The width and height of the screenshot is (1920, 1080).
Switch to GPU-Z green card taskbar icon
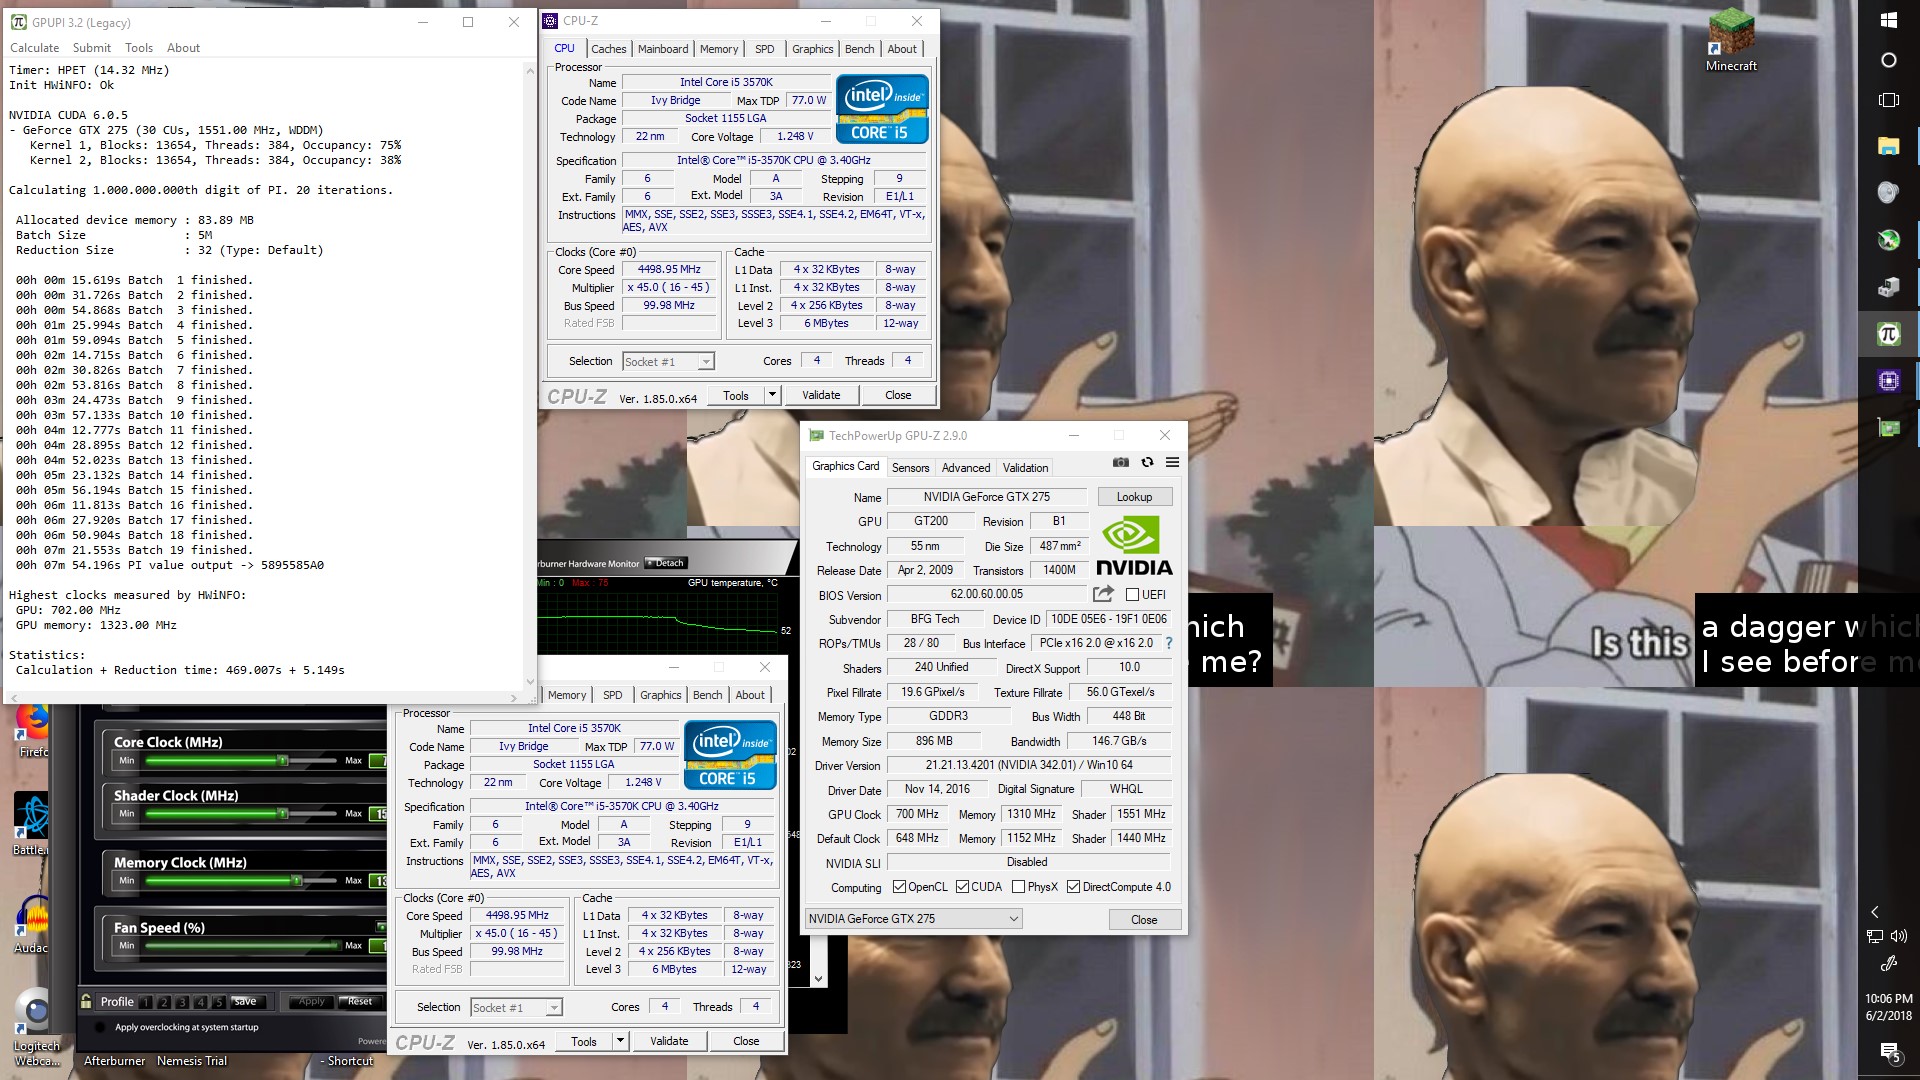tap(1888, 428)
